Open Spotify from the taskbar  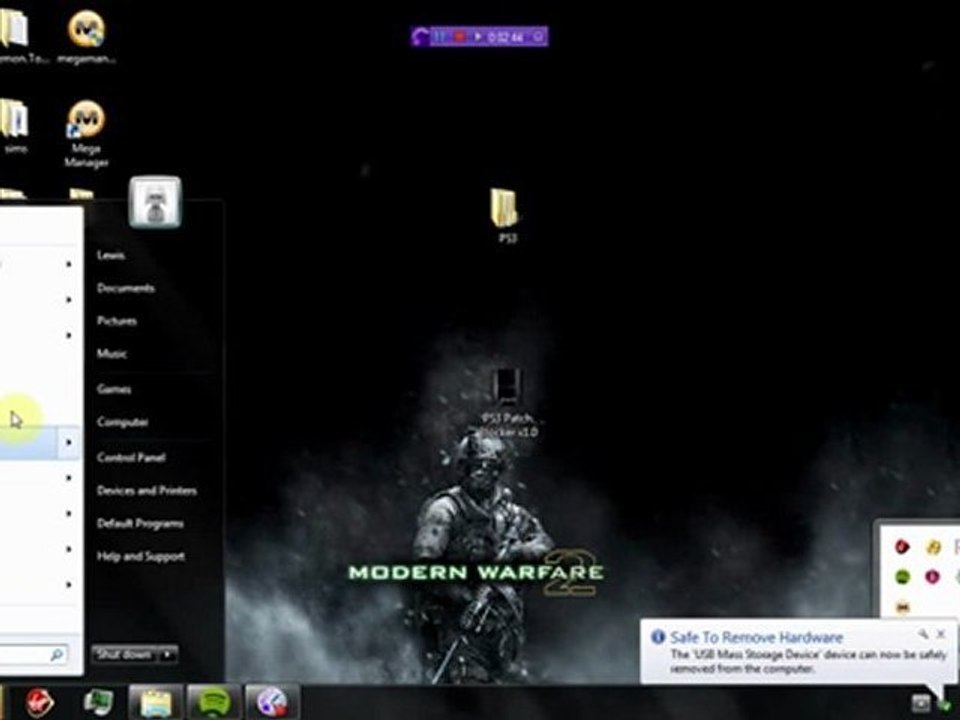click(x=214, y=702)
